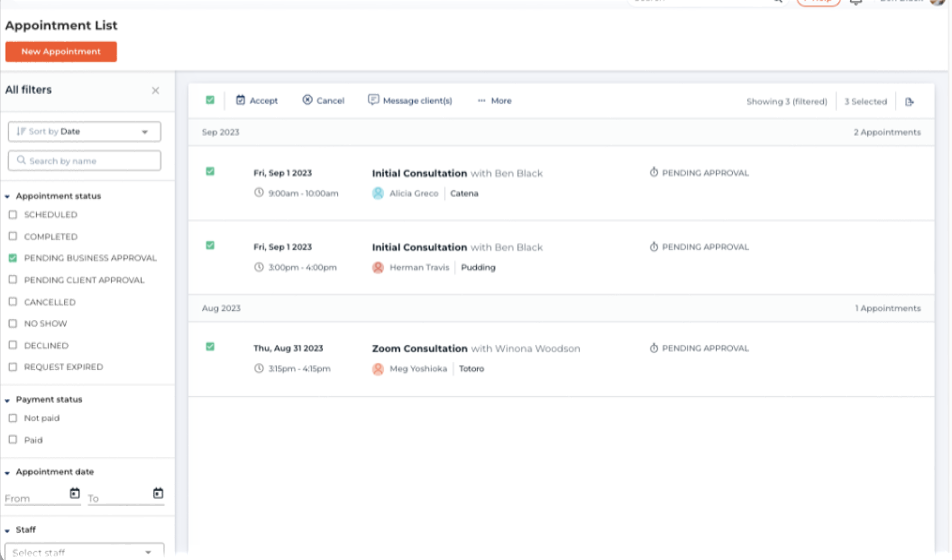Screen dimensions: 952x560
Task: Uncheck PENDING BUSINESS APPROVAL filter
Action: click(x=13, y=258)
